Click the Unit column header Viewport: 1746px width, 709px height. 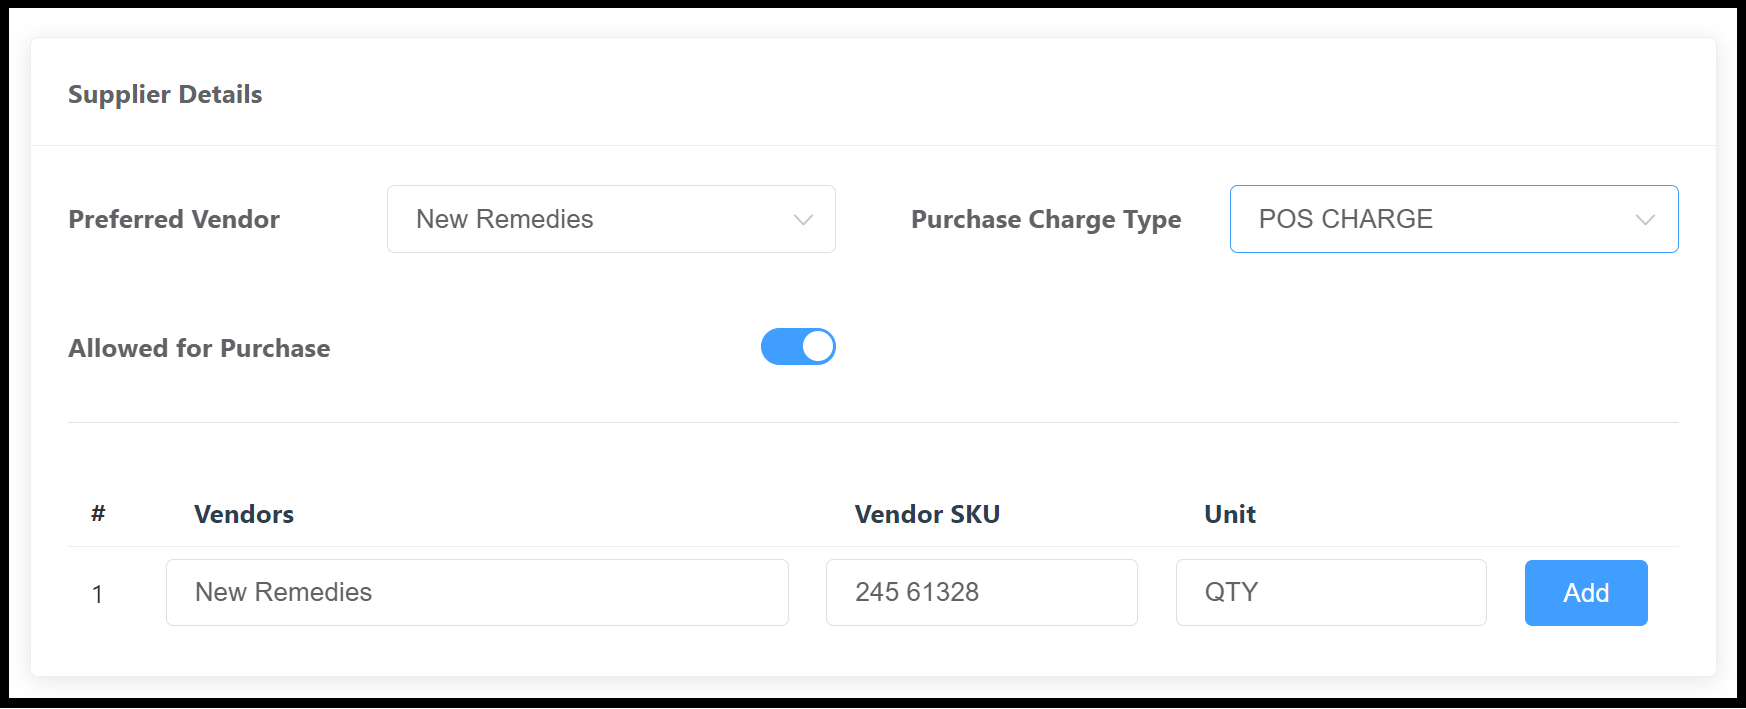click(1229, 514)
